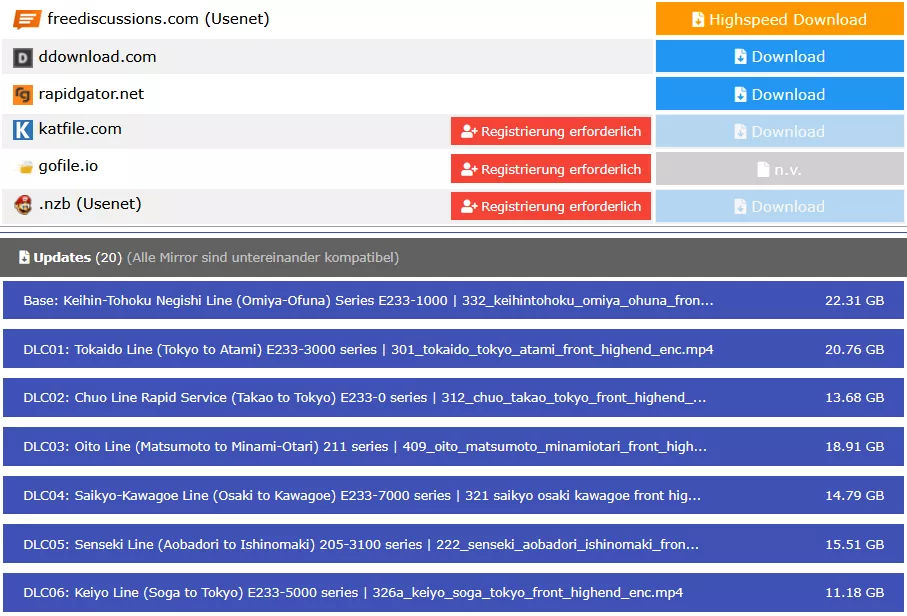Download from the rapidgator.net mirror
Viewport: 907px width, 616px height.
(779, 94)
